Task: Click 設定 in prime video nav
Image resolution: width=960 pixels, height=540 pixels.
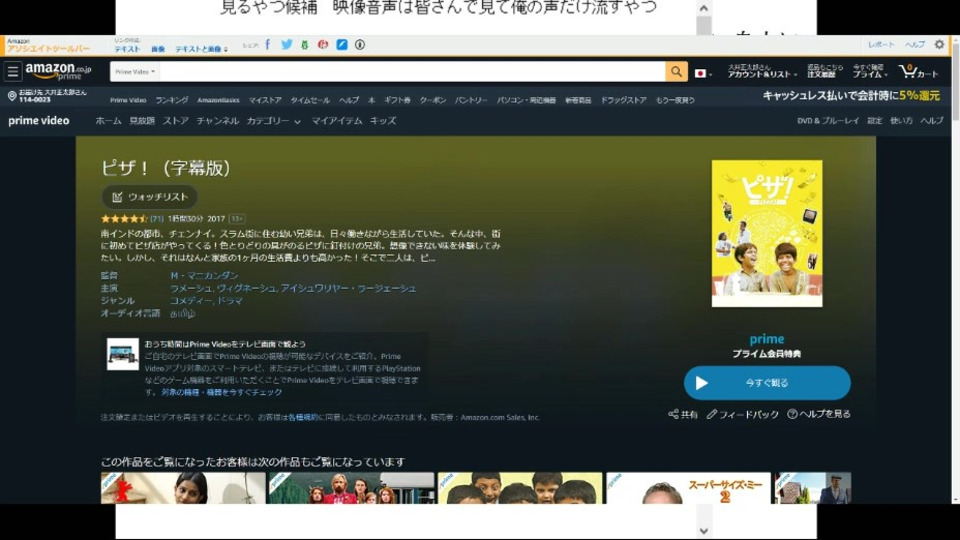Action: coord(874,121)
